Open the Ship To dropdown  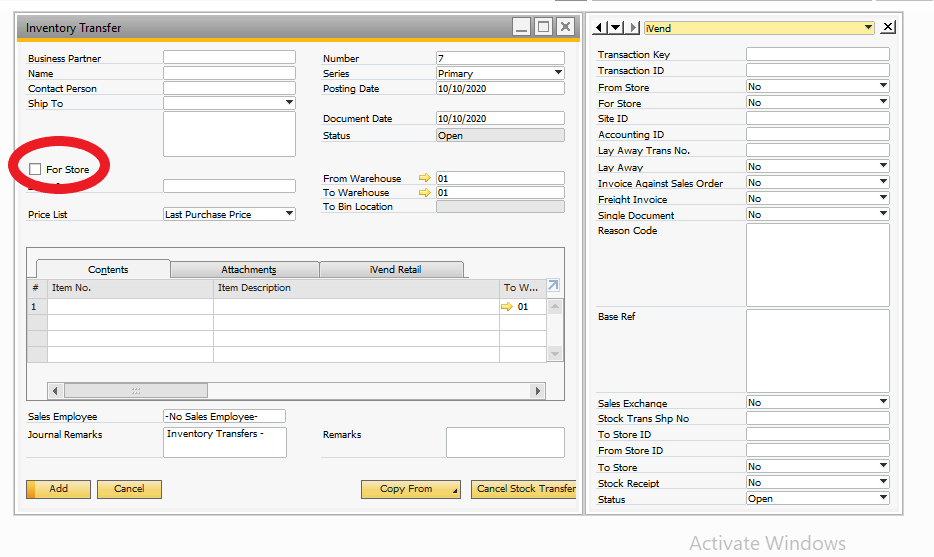[x=289, y=102]
